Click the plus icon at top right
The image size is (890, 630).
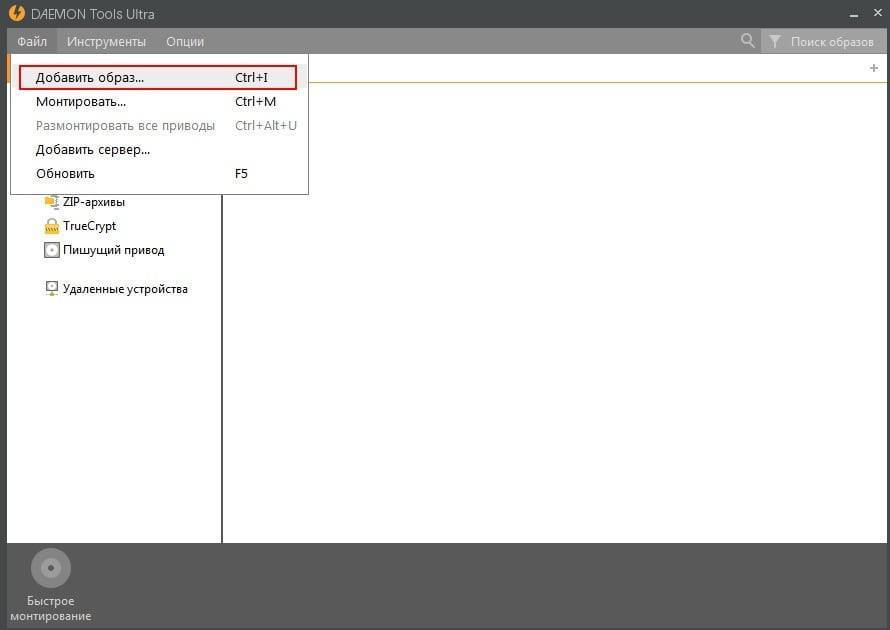(x=873, y=68)
